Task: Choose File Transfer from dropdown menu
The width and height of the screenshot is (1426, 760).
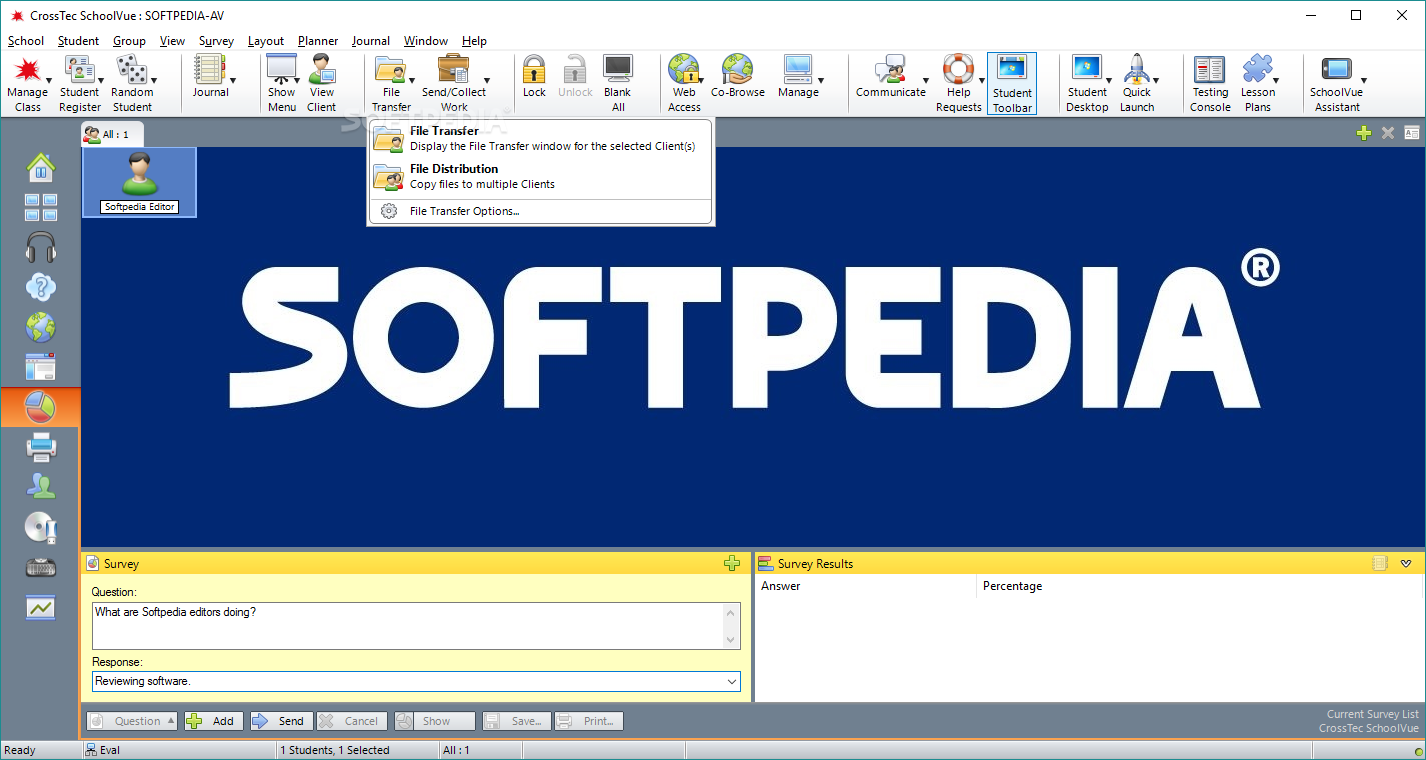Action: [x=540, y=138]
